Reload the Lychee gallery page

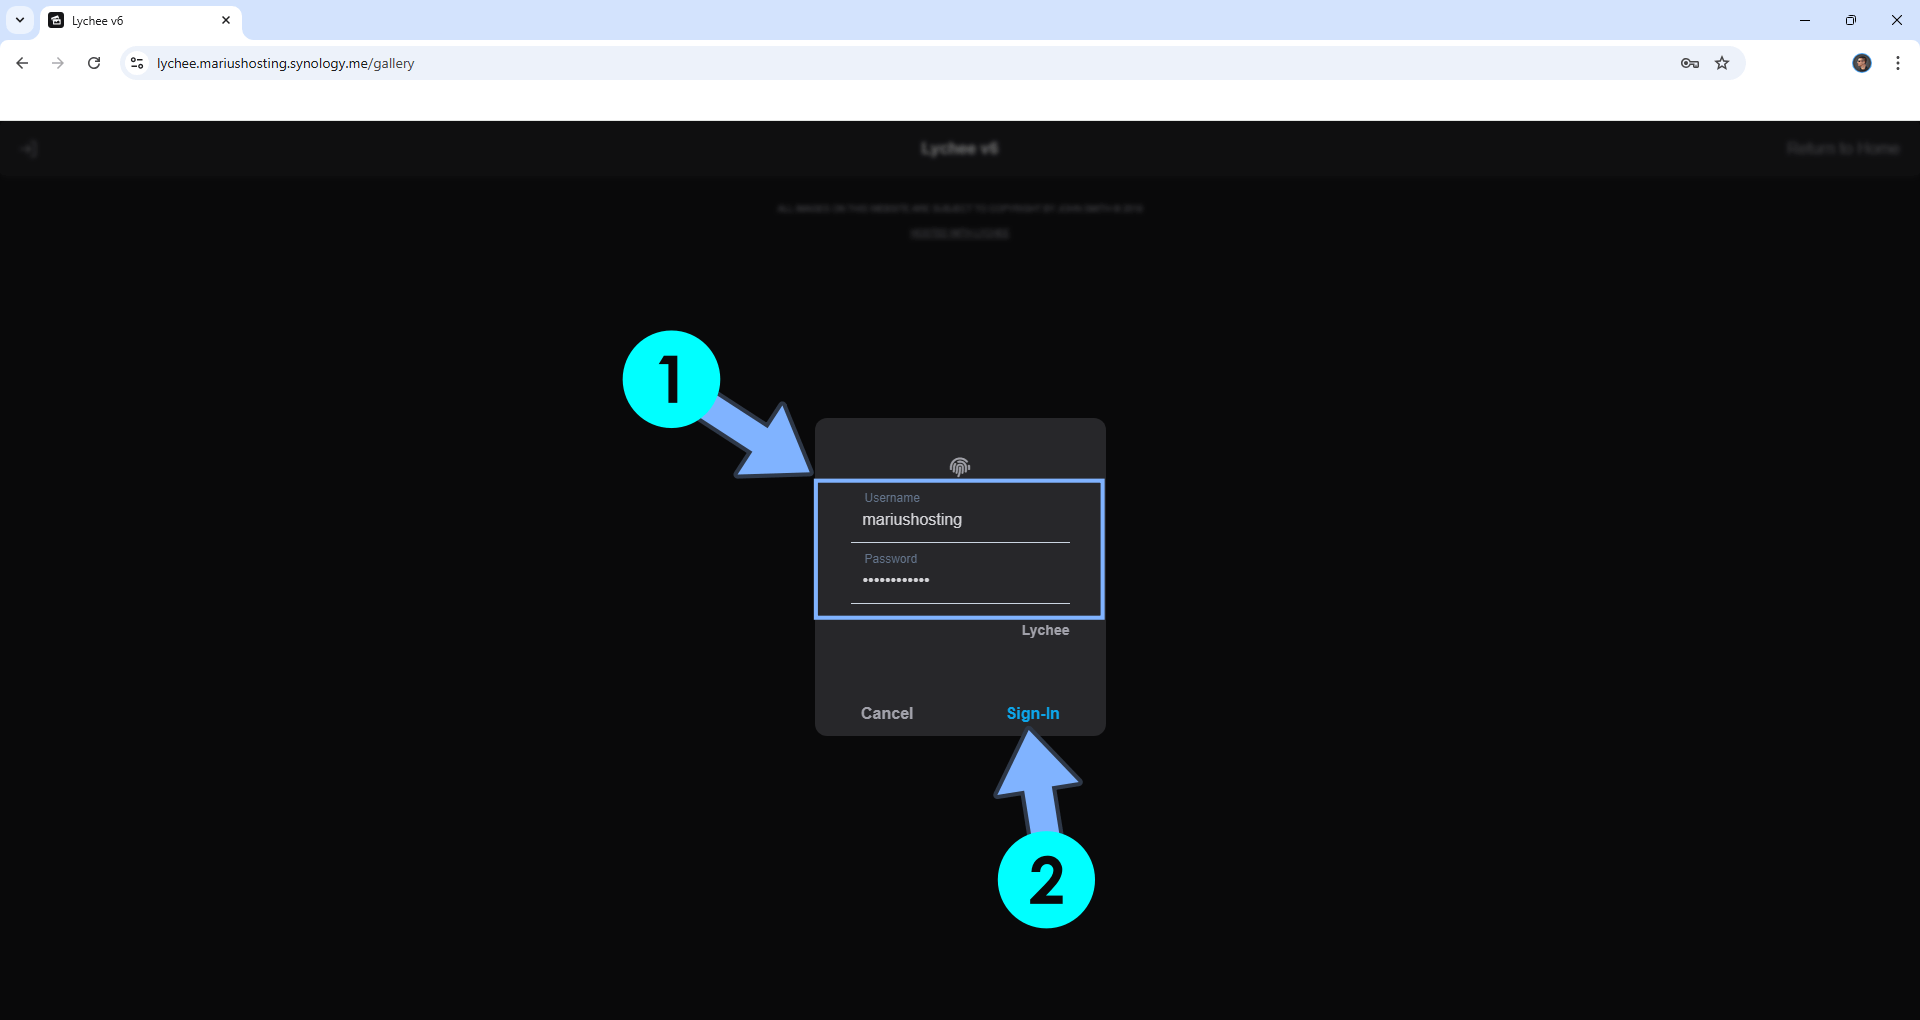(94, 63)
